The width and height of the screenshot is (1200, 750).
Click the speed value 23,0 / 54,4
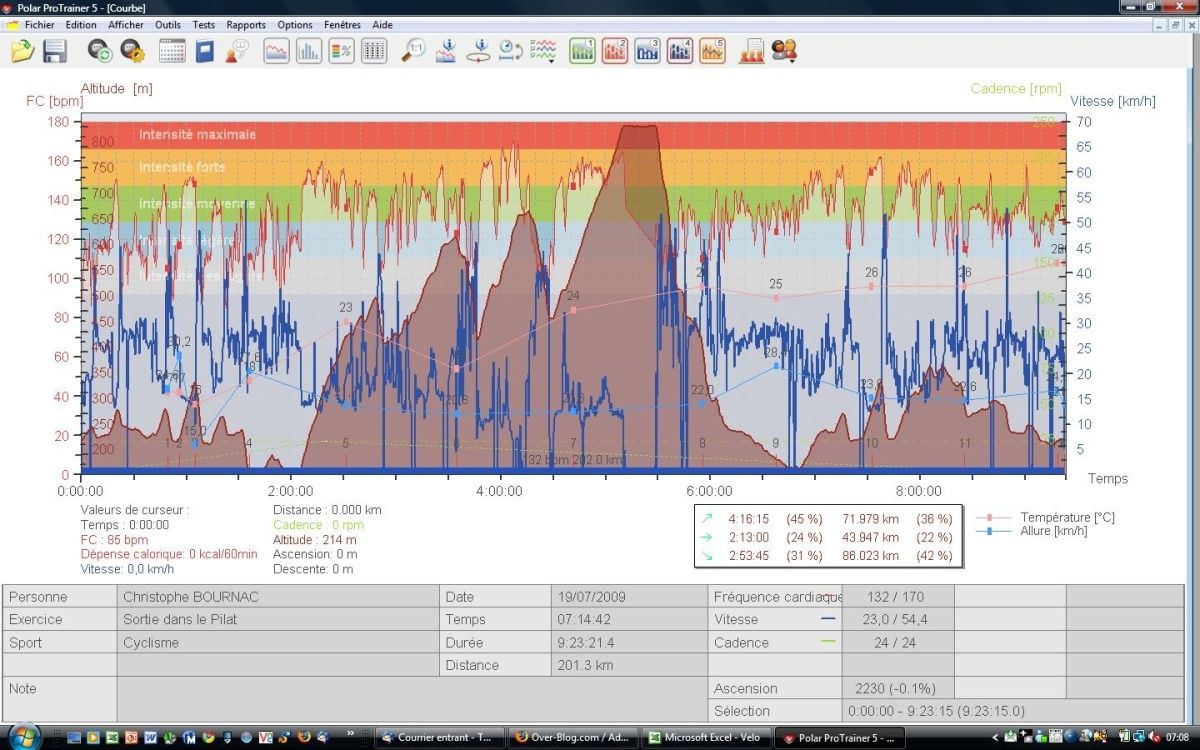(x=895, y=619)
